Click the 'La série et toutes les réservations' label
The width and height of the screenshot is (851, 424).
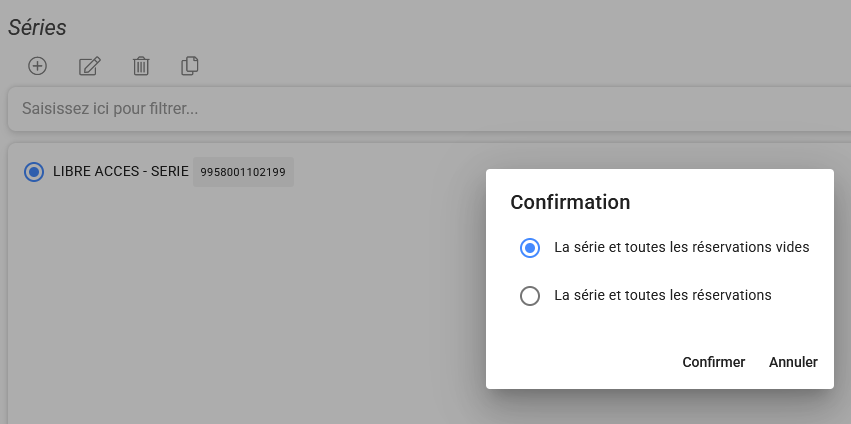coord(662,296)
